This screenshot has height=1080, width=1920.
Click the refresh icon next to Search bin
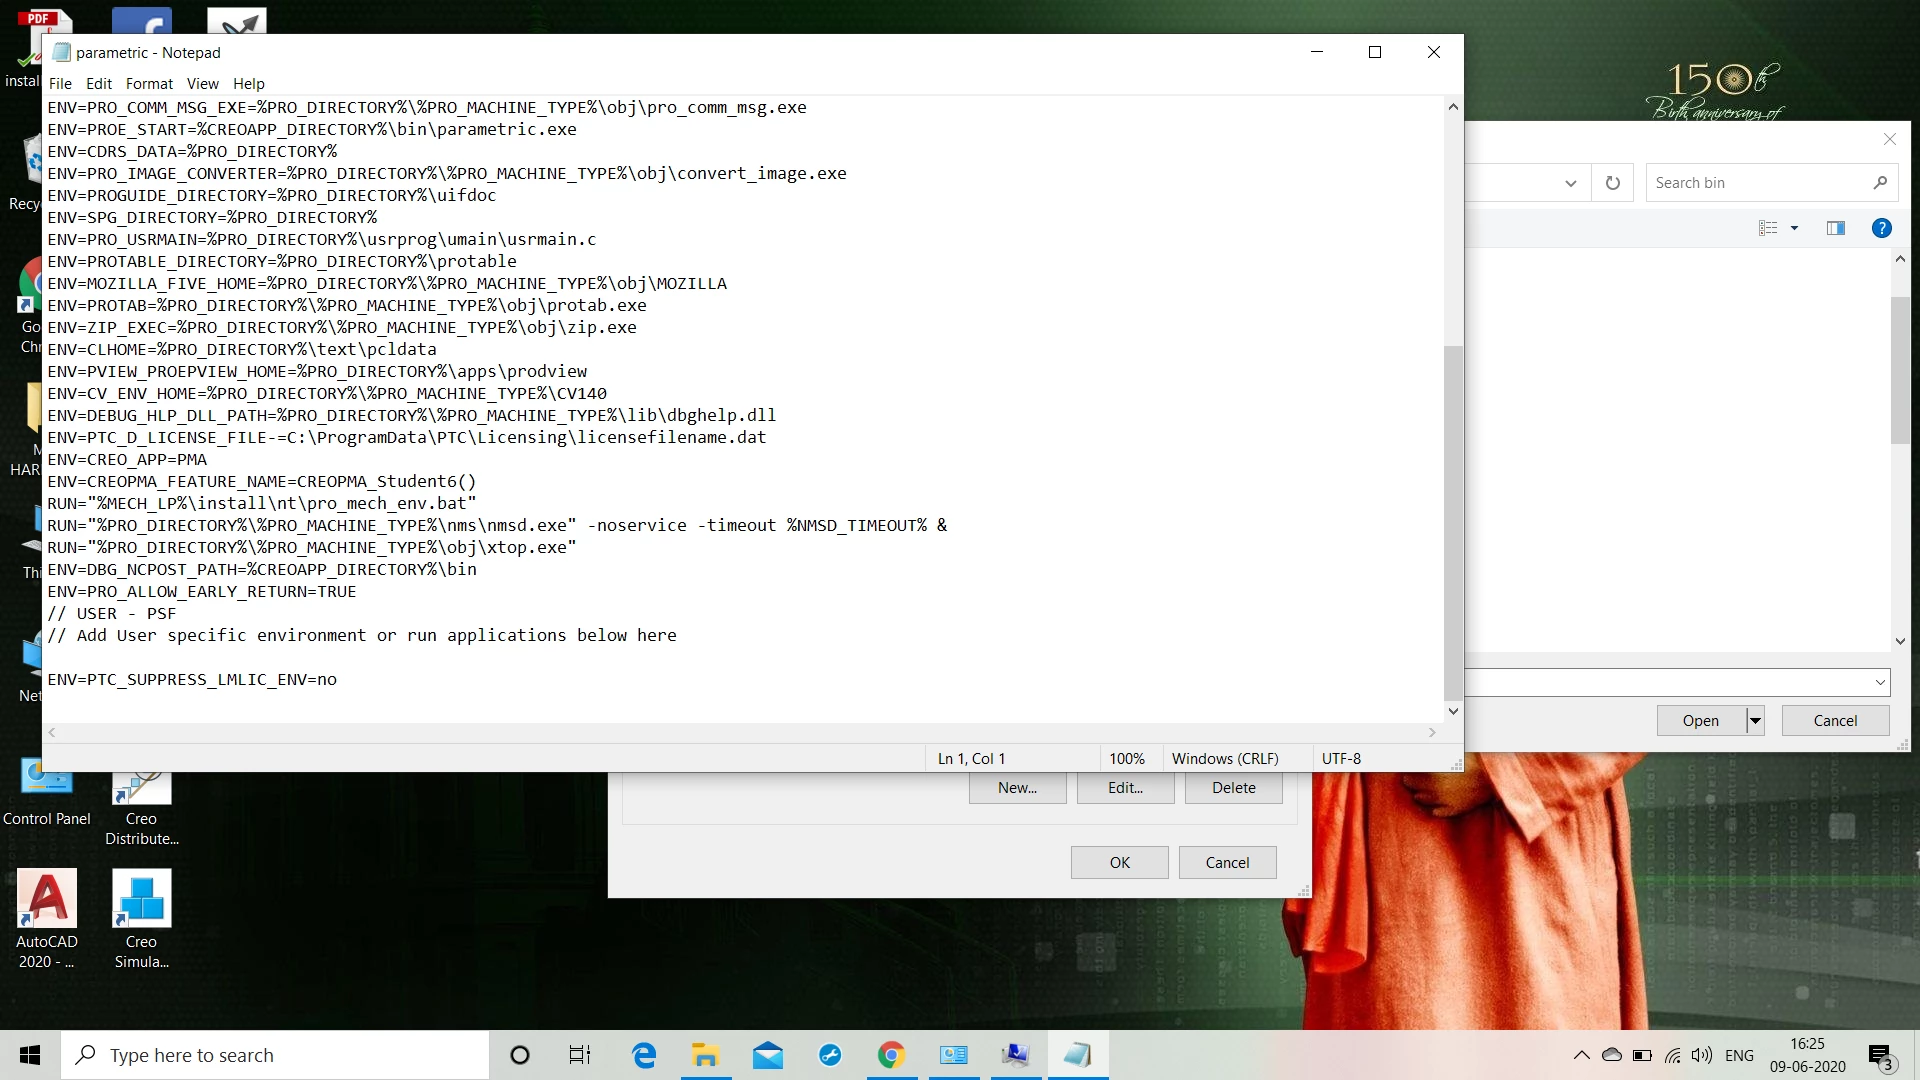coord(1612,183)
